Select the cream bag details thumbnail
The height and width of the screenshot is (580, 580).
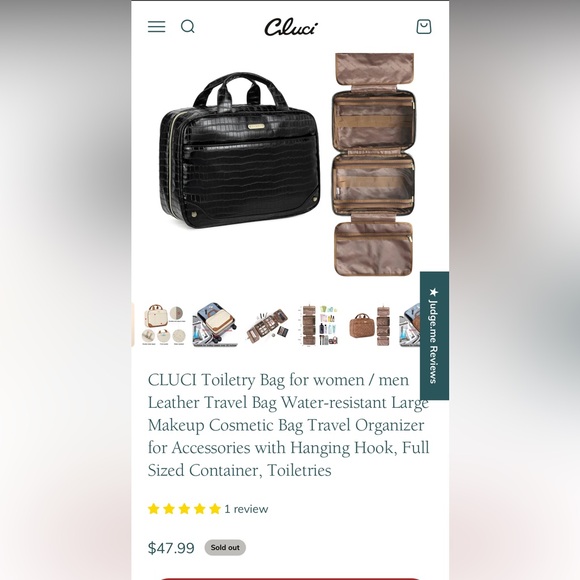163,326
